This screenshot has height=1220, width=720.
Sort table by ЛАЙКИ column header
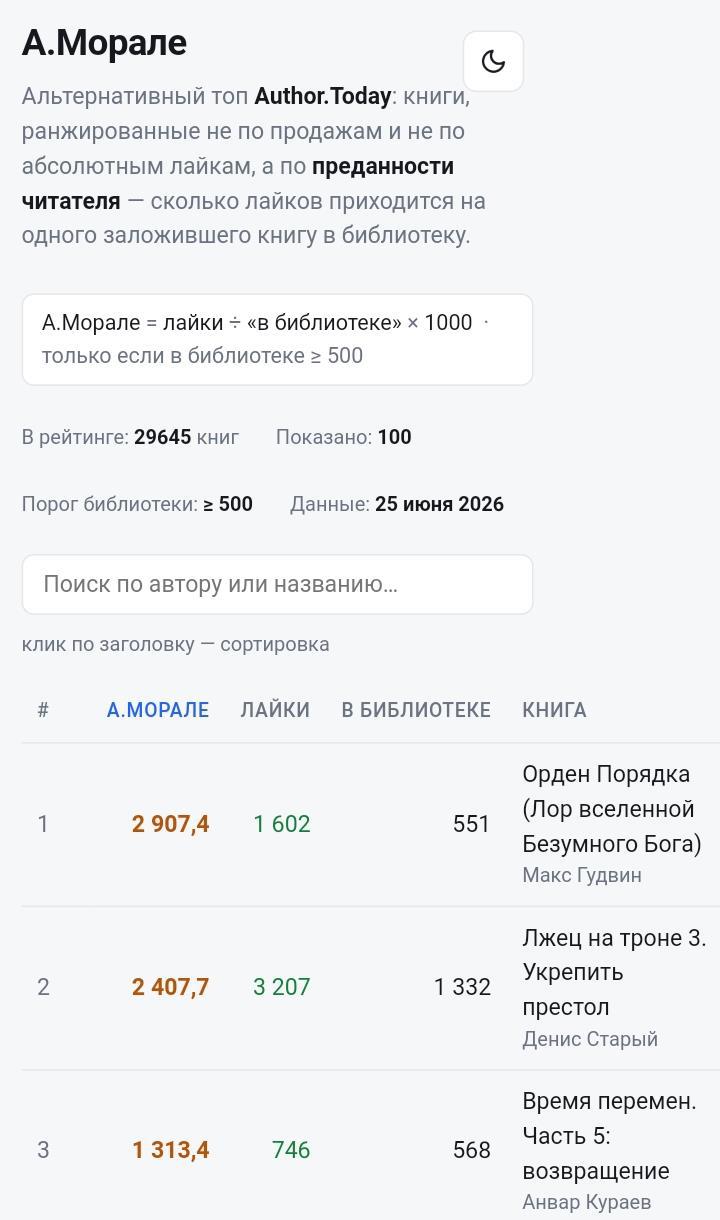(275, 710)
